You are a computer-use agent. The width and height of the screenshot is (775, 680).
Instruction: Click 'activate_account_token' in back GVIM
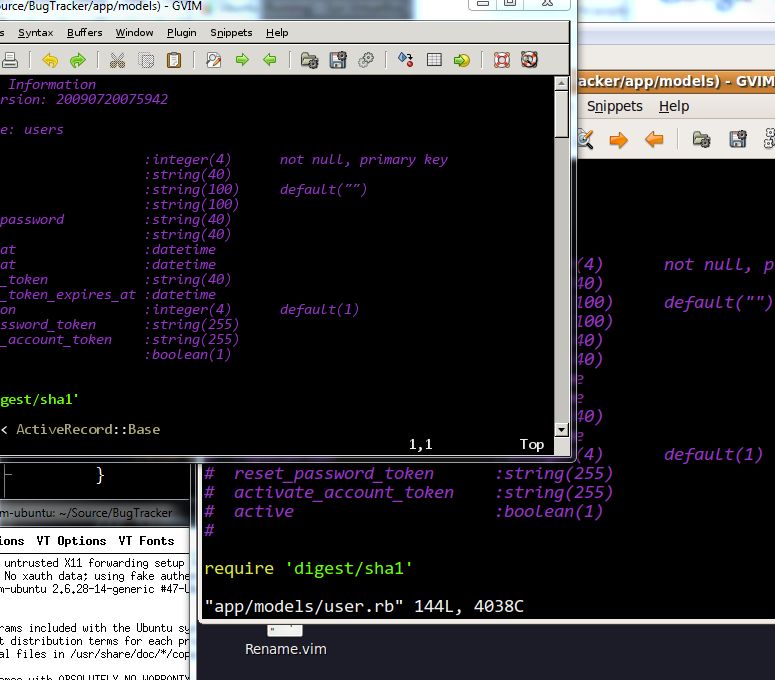pos(344,492)
